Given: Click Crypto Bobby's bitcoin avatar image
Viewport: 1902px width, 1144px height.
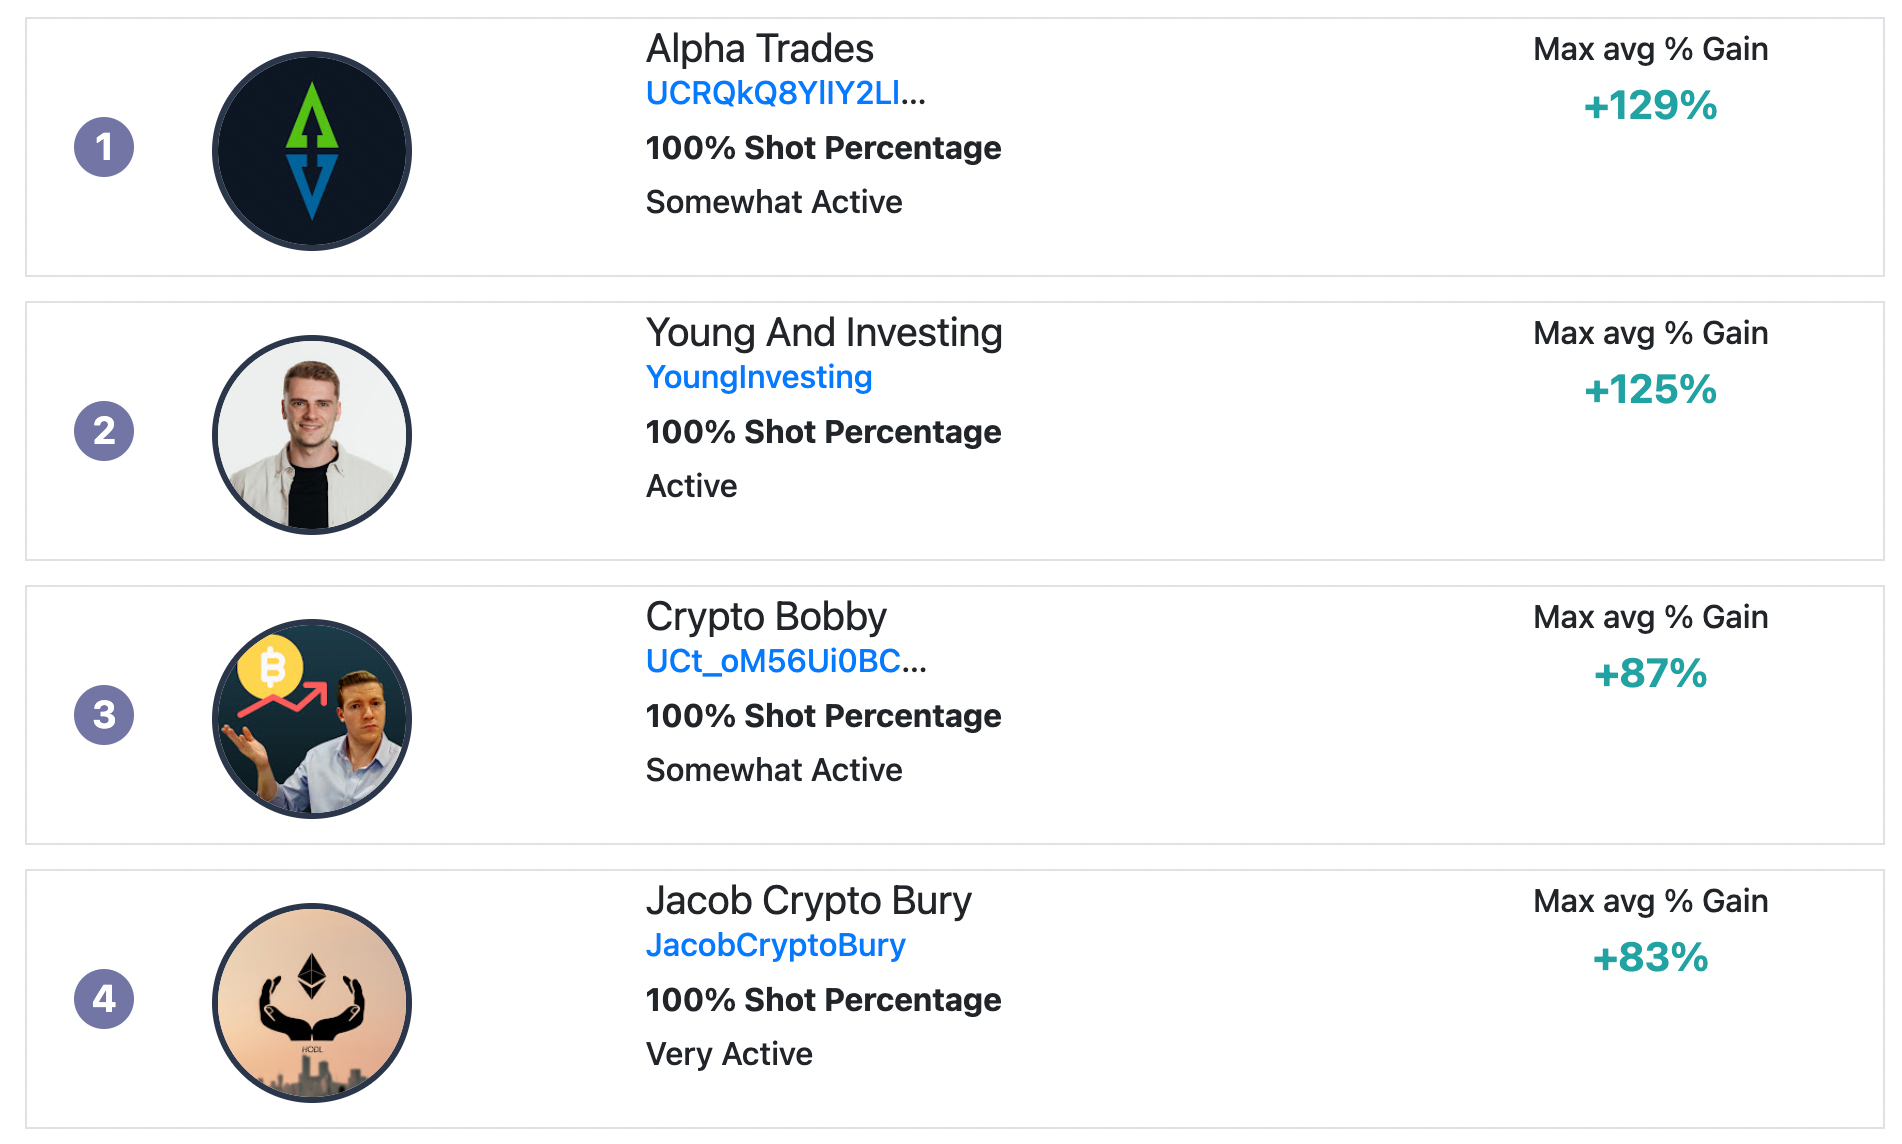Looking at the screenshot, I should [312, 719].
